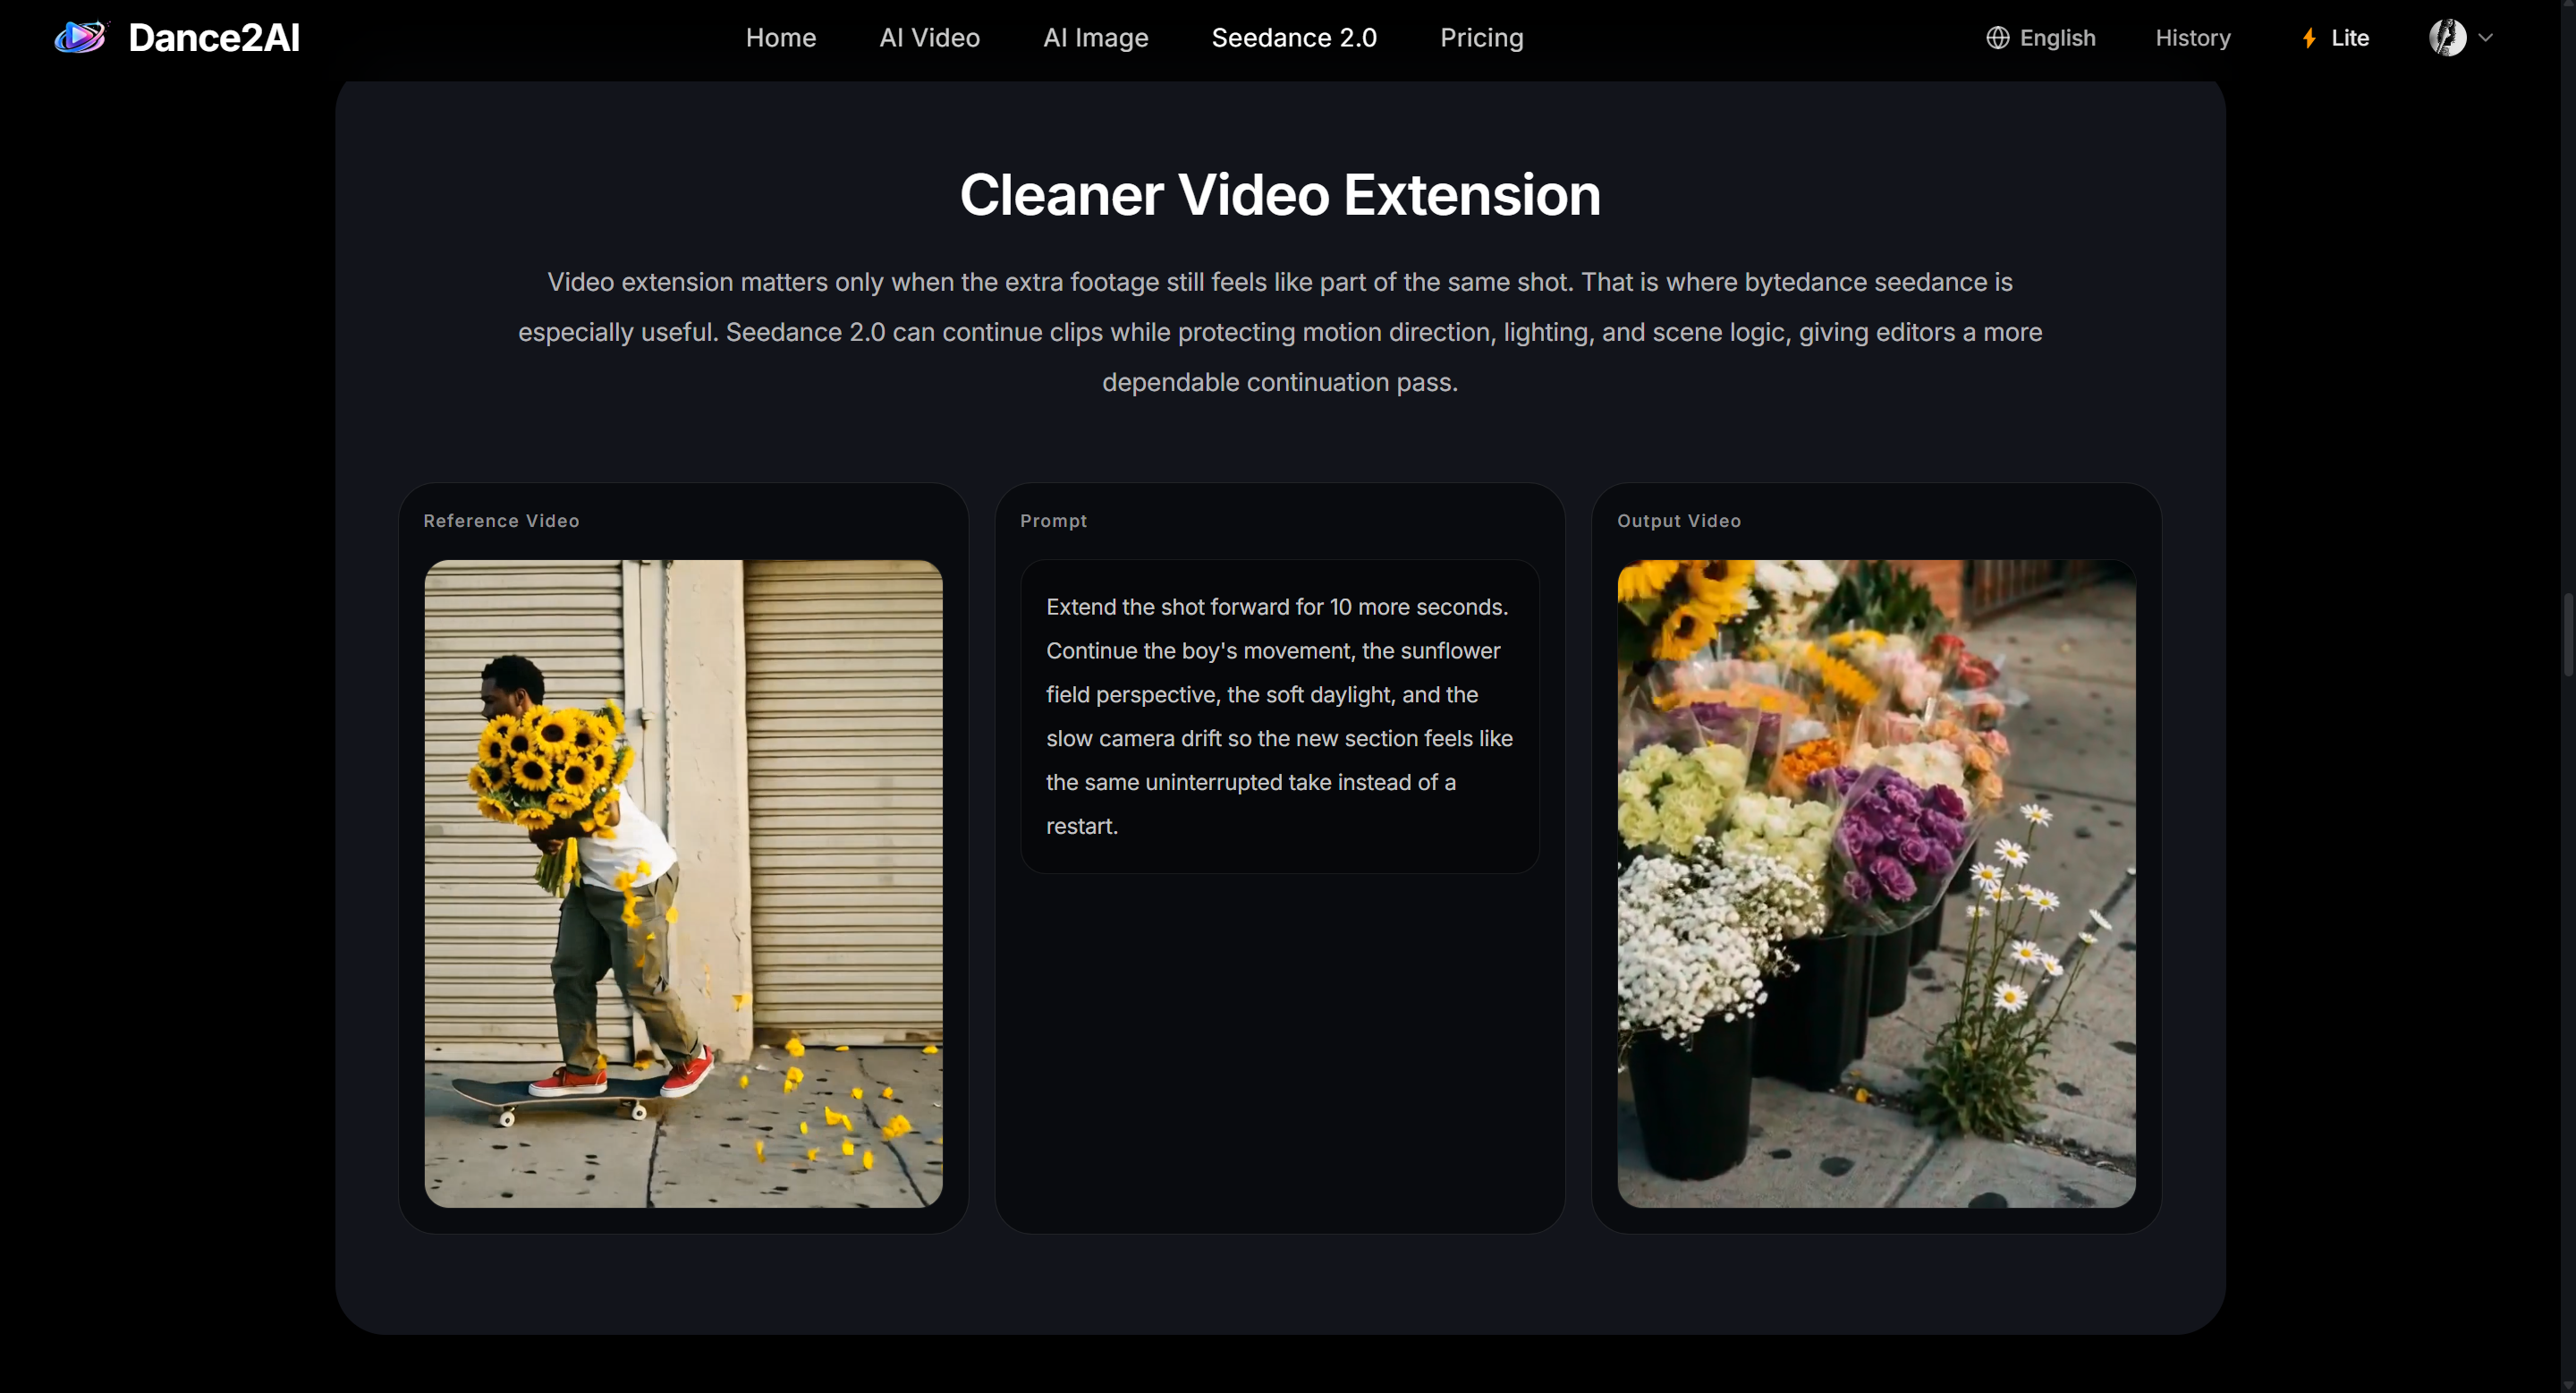The width and height of the screenshot is (2576, 1393).
Task: Click the lightning bolt plan icon
Action: (2309, 38)
